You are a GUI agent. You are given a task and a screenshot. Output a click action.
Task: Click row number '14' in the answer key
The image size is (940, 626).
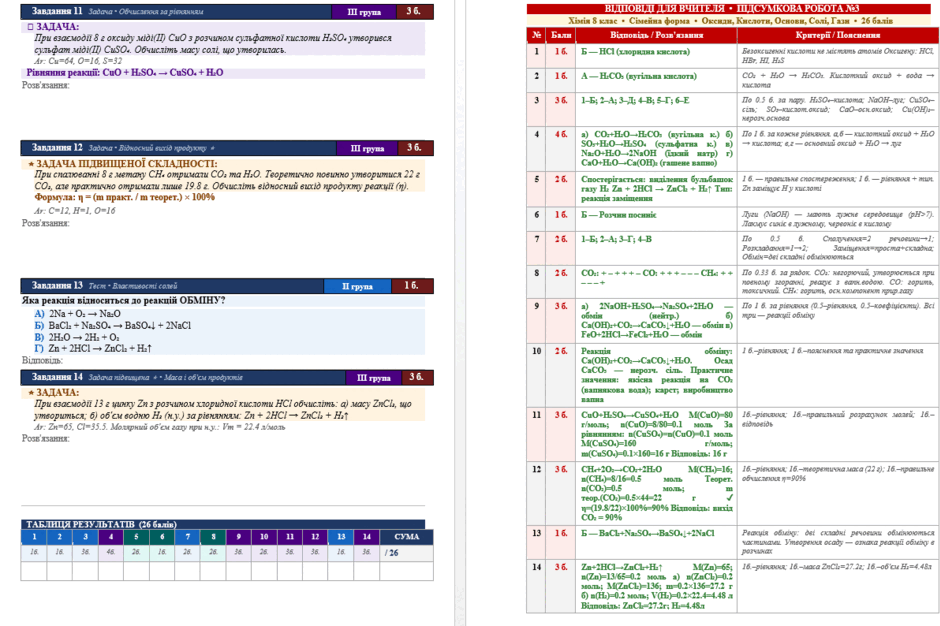pyautogui.click(x=537, y=567)
